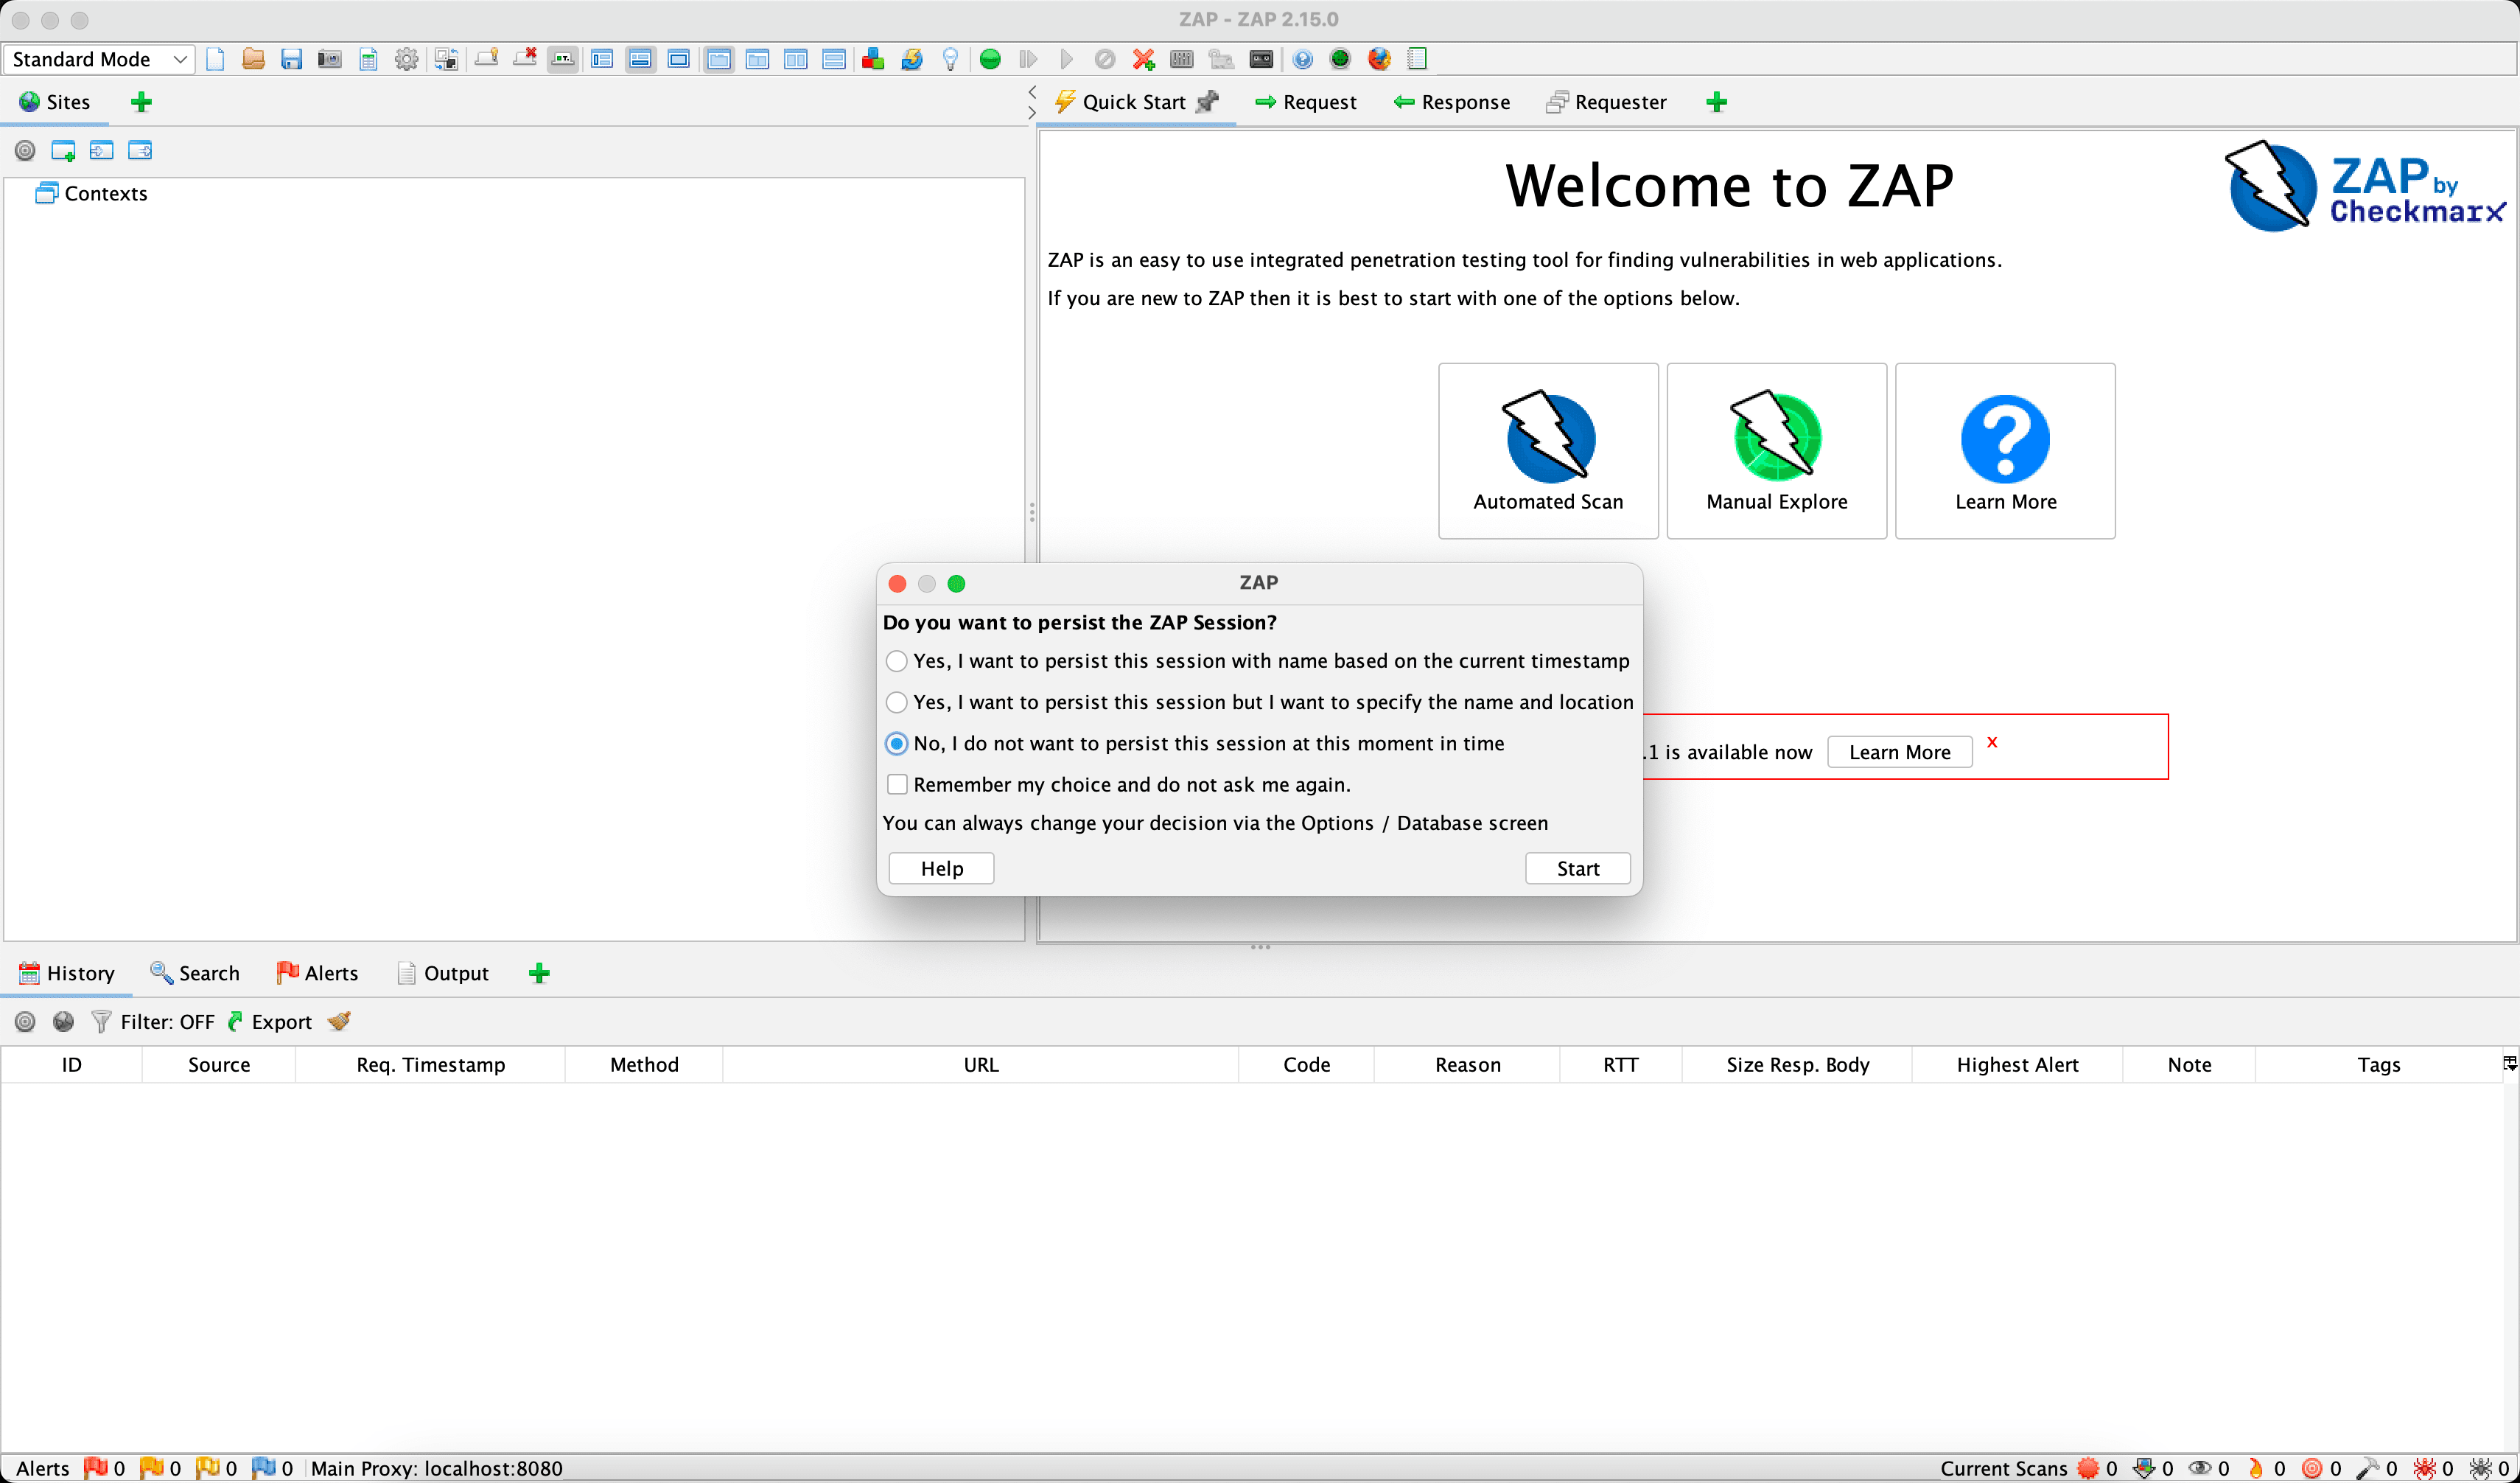This screenshot has width=2520, height=1483.
Task: Select persist session with timestamp name option
Action: pyautogui.click(x=1258, y=661)
